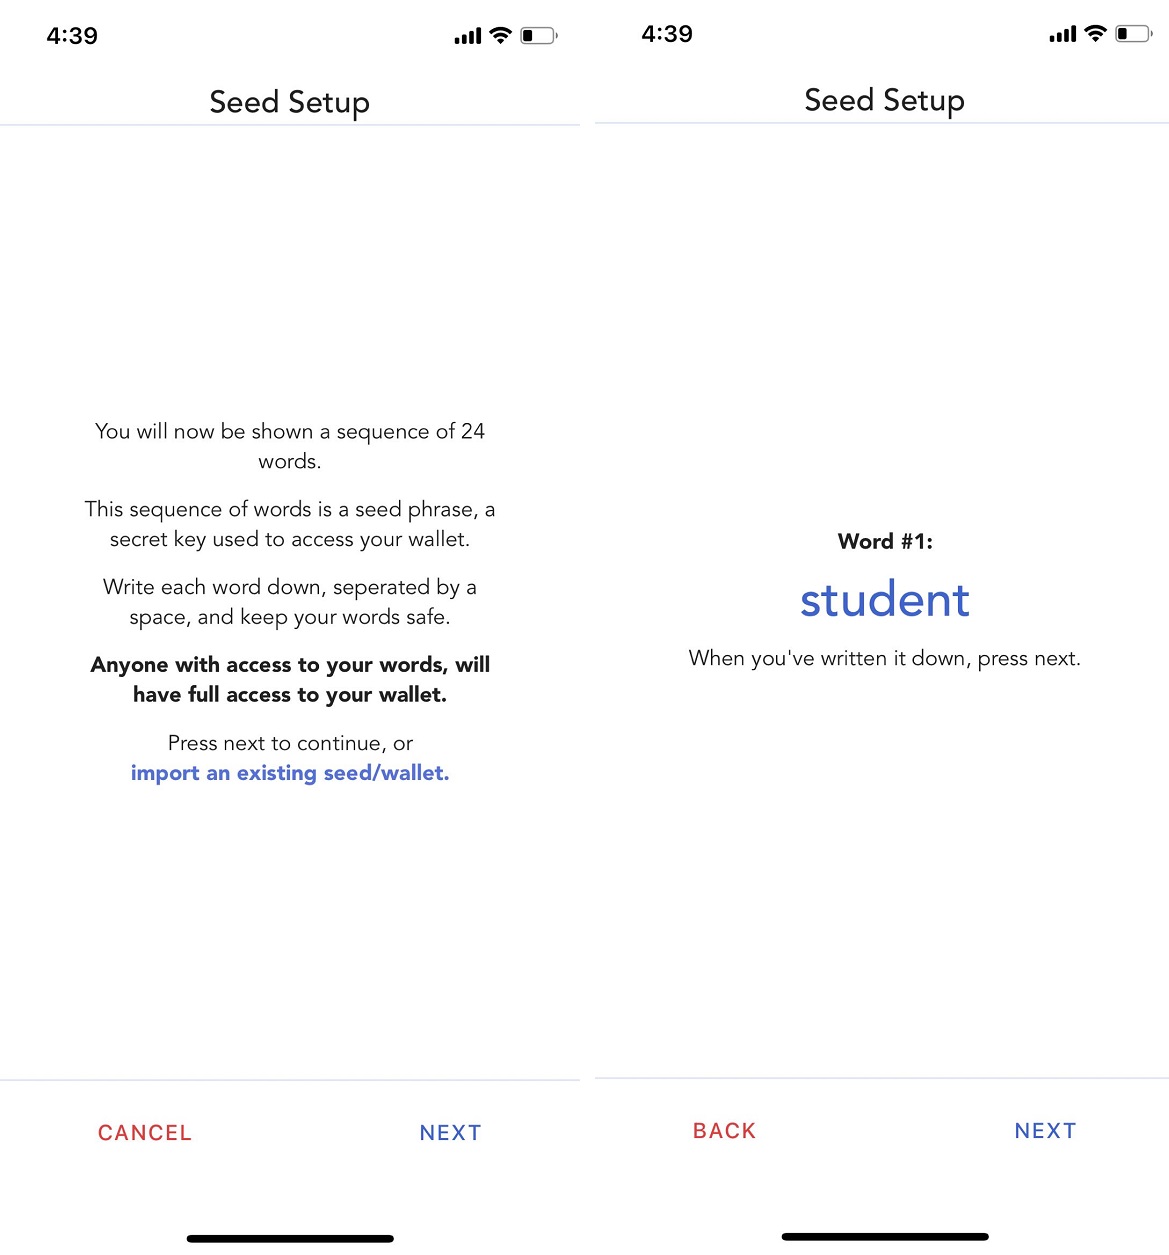Screen dimensions: 1169x1255
Task: Tap CANCEL on the seed intro screen
Action: 145,1133
